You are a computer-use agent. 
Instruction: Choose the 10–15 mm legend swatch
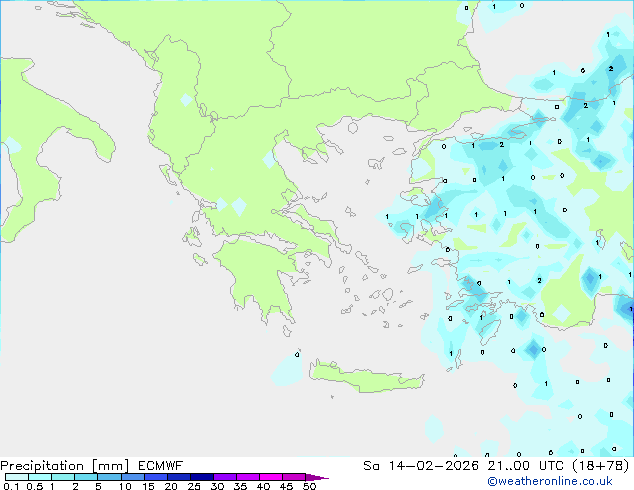(132, 477)
